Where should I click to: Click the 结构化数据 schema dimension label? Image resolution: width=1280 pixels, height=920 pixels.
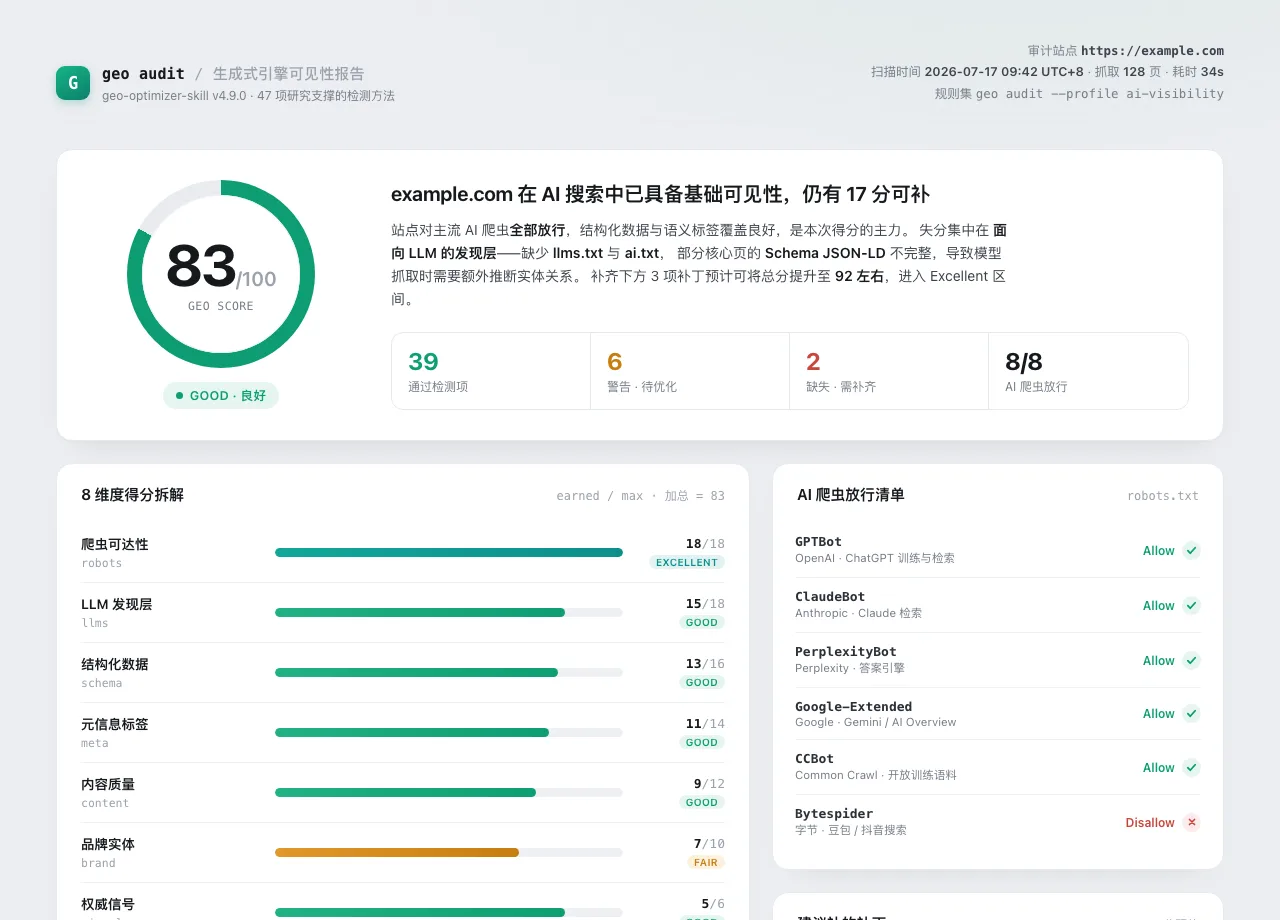coord(115,672)
